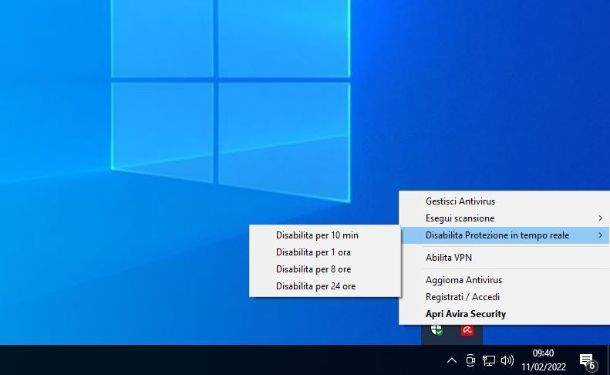Open Apri Avira Security entry
The image size is (610, 375).
click(x=504, y=314)
